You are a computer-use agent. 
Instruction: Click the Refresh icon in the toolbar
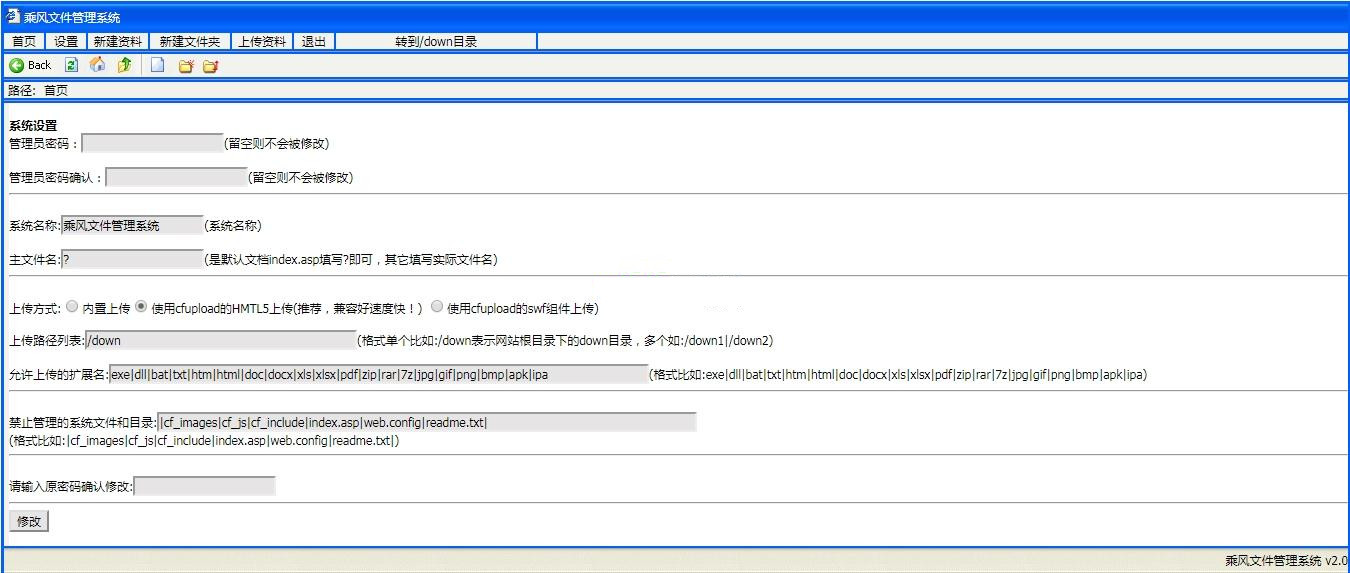[x=71, y=65]
